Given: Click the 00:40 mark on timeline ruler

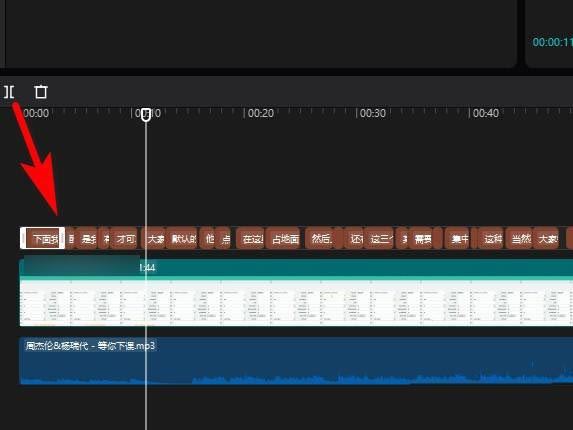Looking at the screenshot, I should click(x=486, y=113).
